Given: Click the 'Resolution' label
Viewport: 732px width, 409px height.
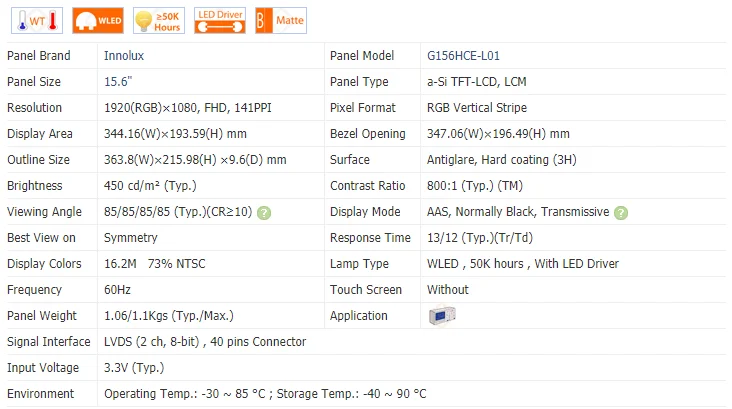Looking at the screenshot, I should [35, 108].
